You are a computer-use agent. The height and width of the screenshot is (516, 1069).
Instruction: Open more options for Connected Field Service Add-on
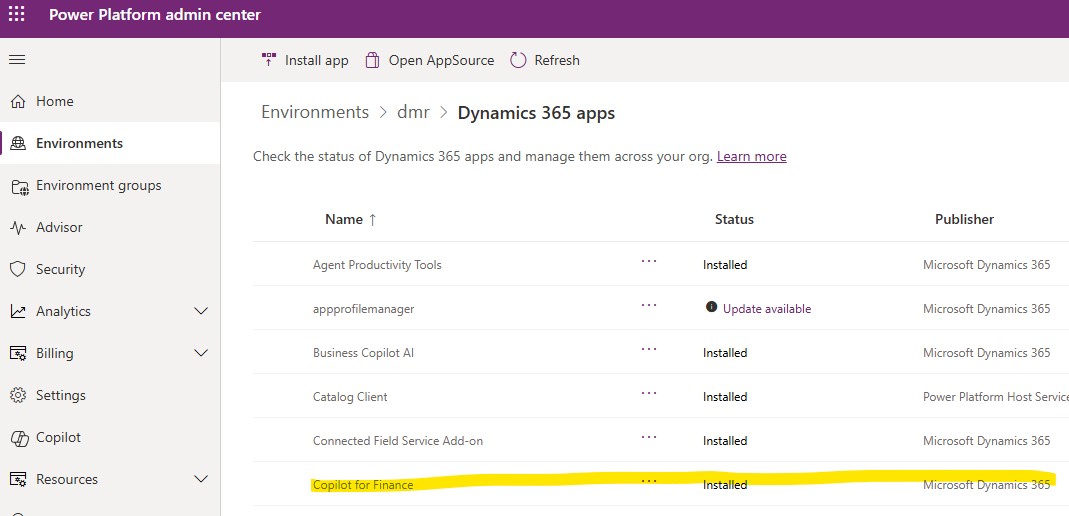(x=649, y=437)
